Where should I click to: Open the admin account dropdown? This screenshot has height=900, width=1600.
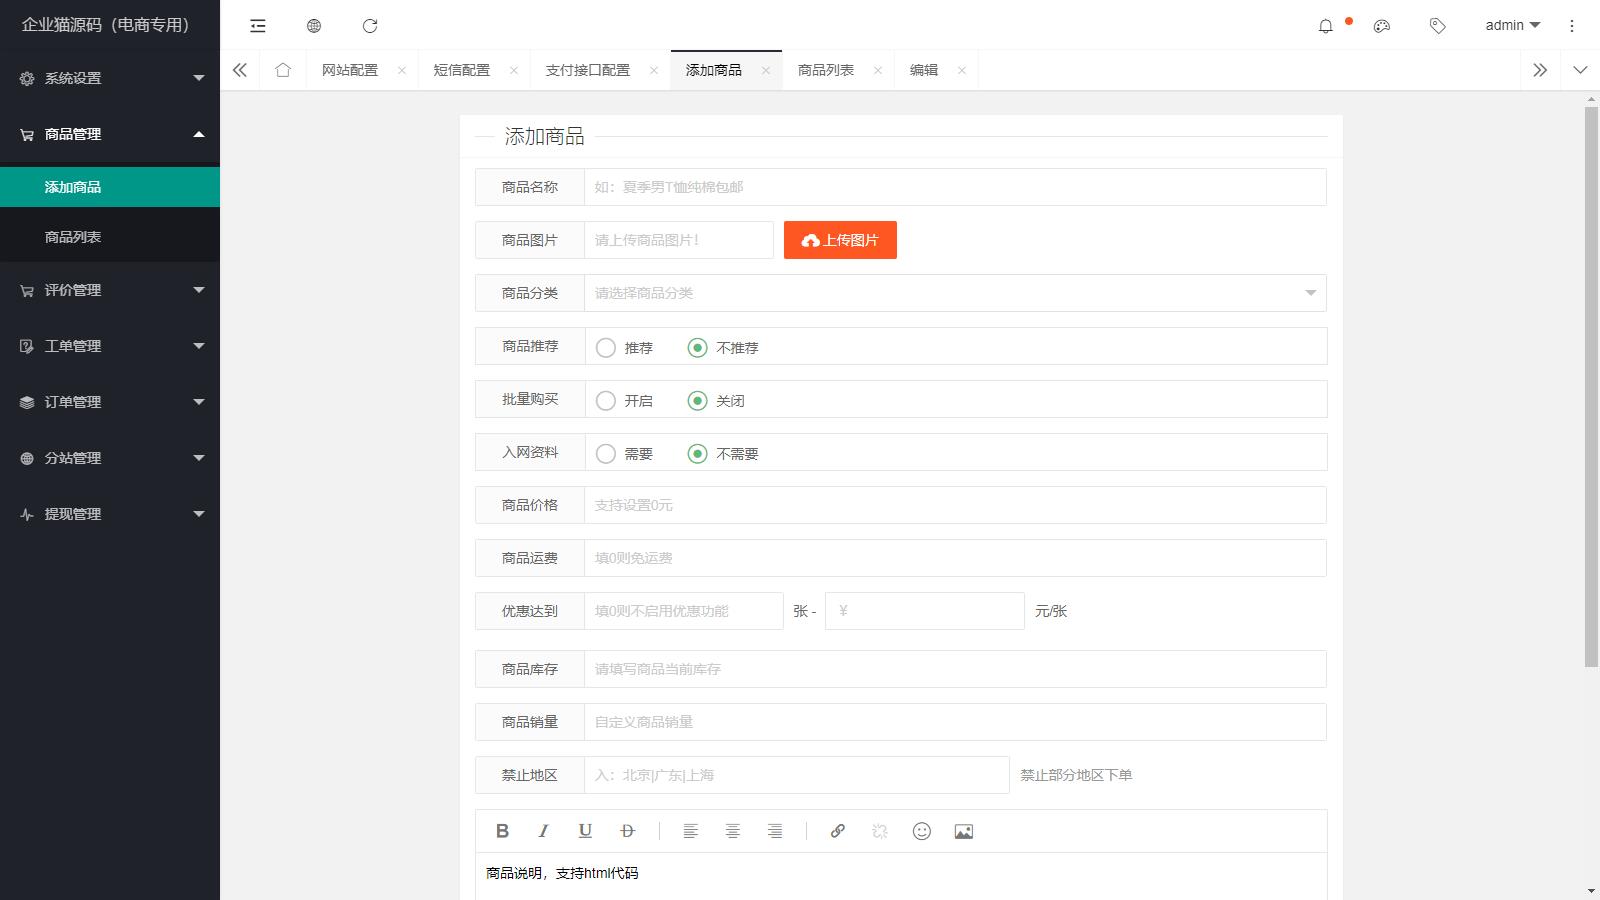[1510, 25]
